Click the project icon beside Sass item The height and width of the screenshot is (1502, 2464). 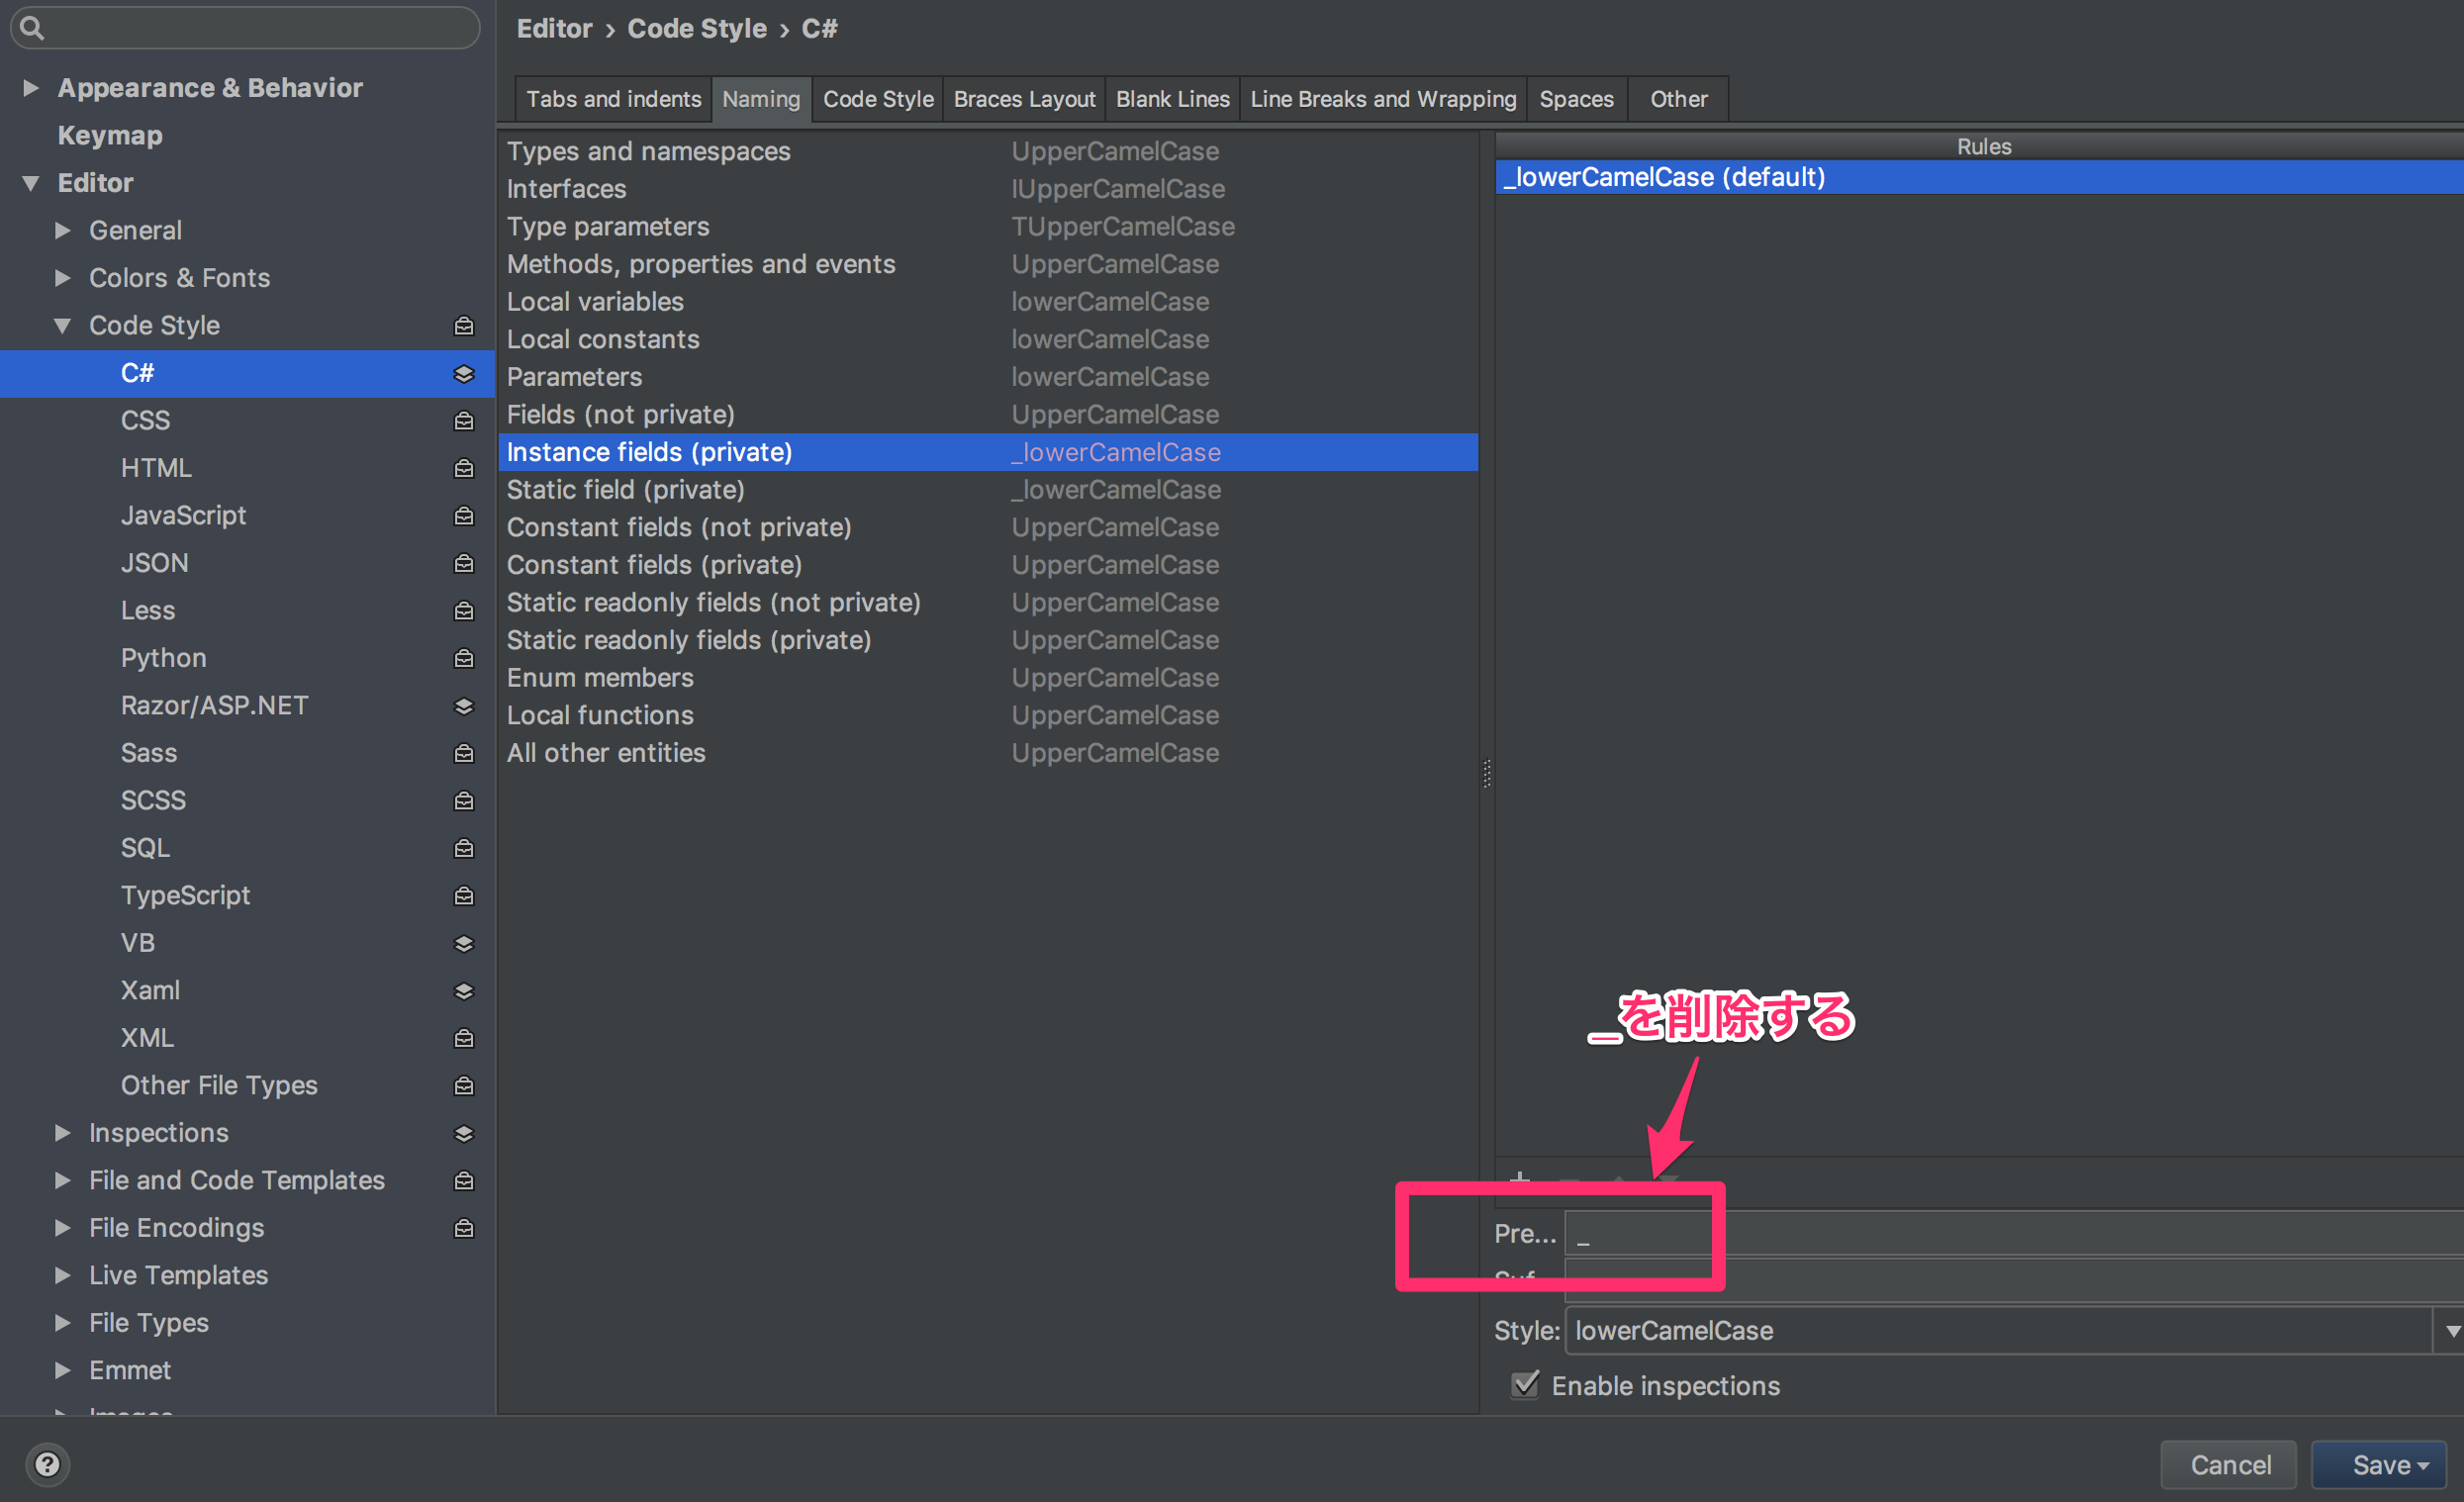click(464, 753)
